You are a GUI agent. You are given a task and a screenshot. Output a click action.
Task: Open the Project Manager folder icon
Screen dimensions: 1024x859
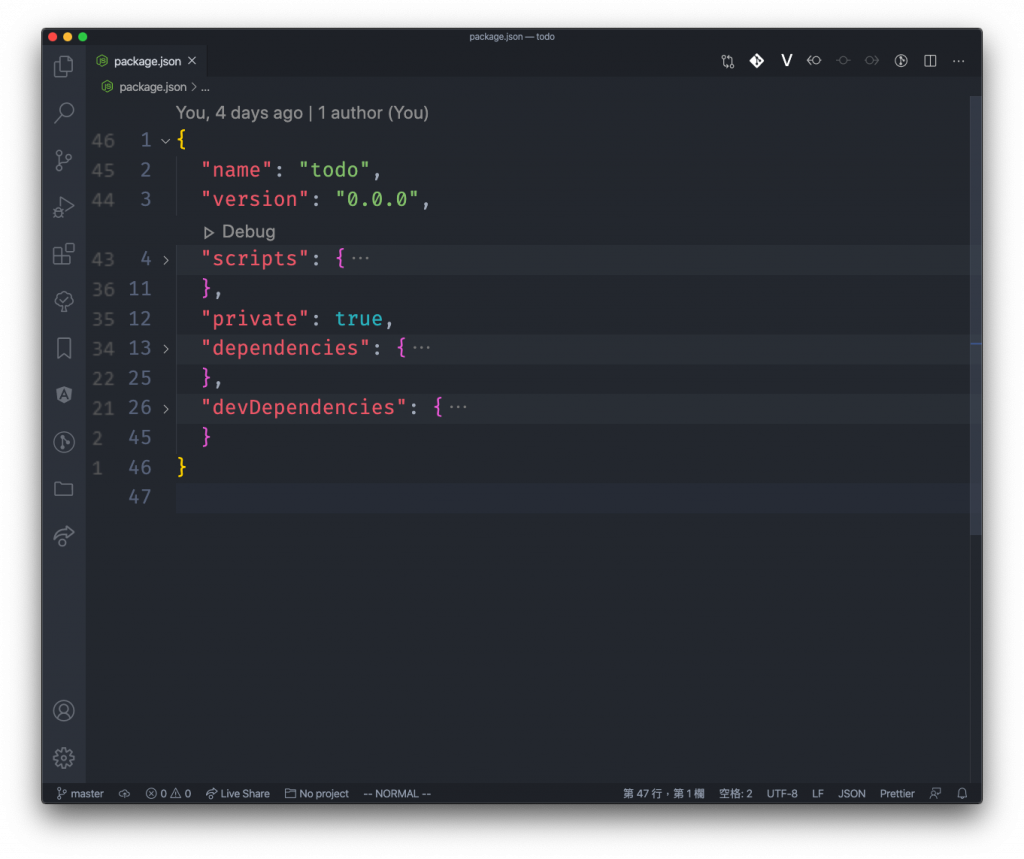(63, 489)
